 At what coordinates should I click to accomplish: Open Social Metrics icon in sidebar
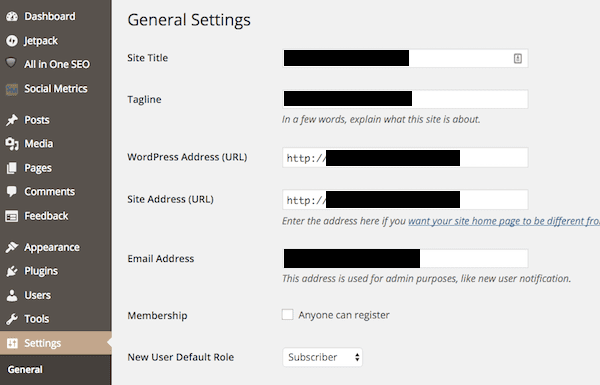point(12,89)
